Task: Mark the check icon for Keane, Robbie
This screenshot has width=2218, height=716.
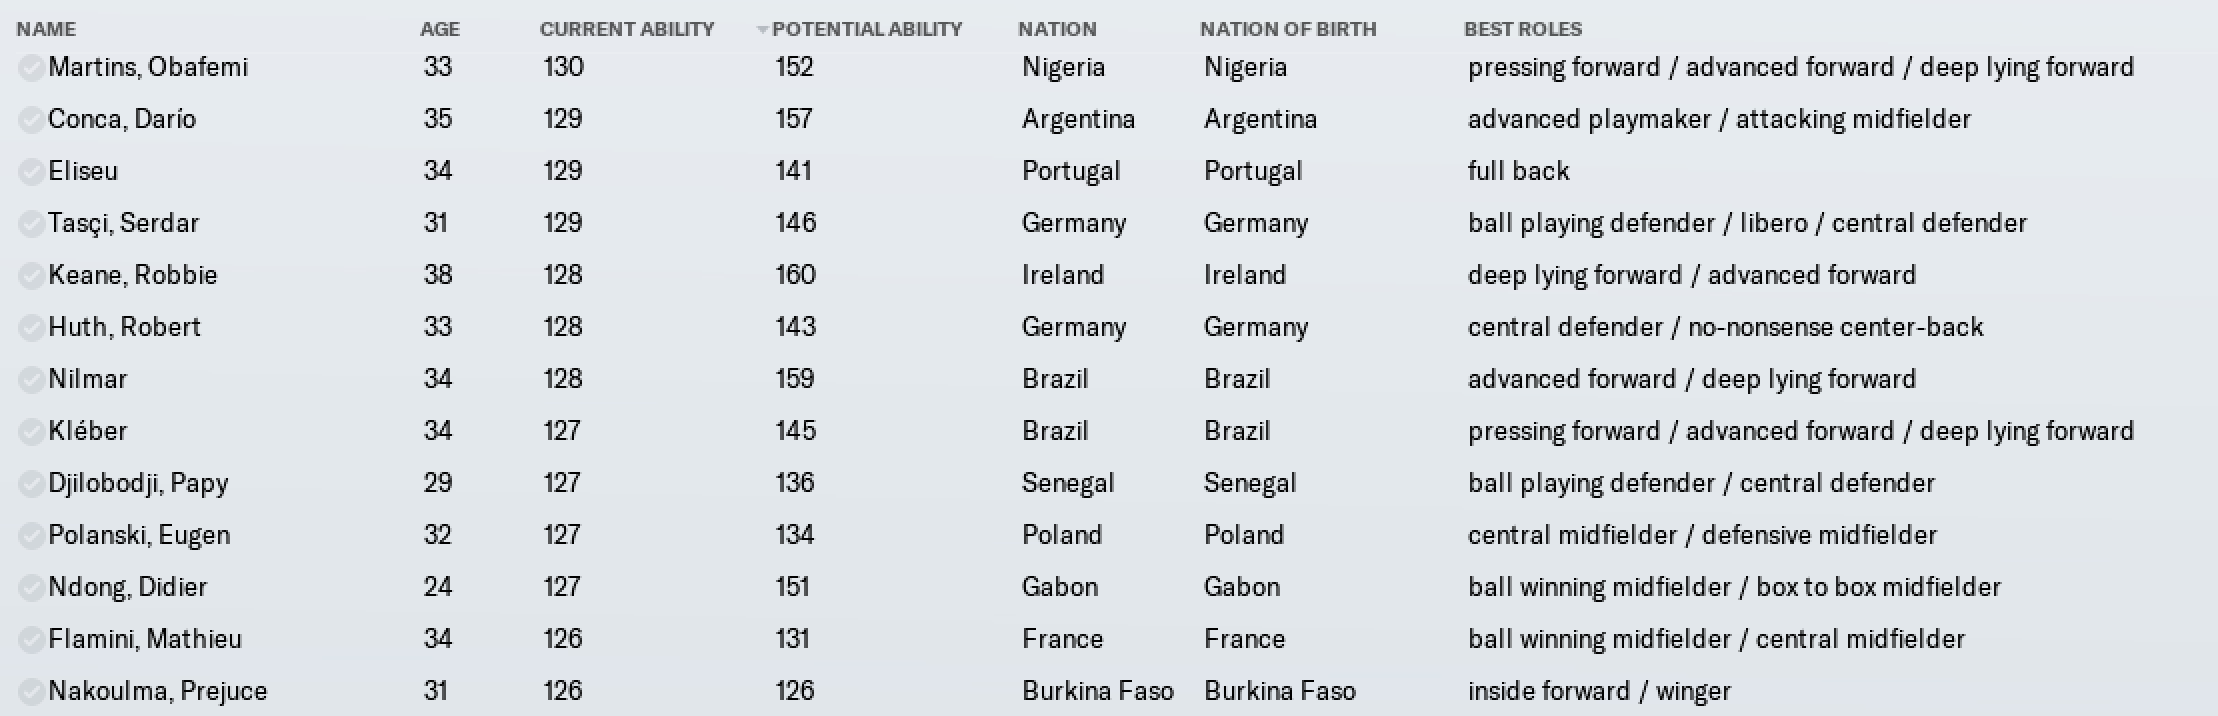Action: [32, 276]
